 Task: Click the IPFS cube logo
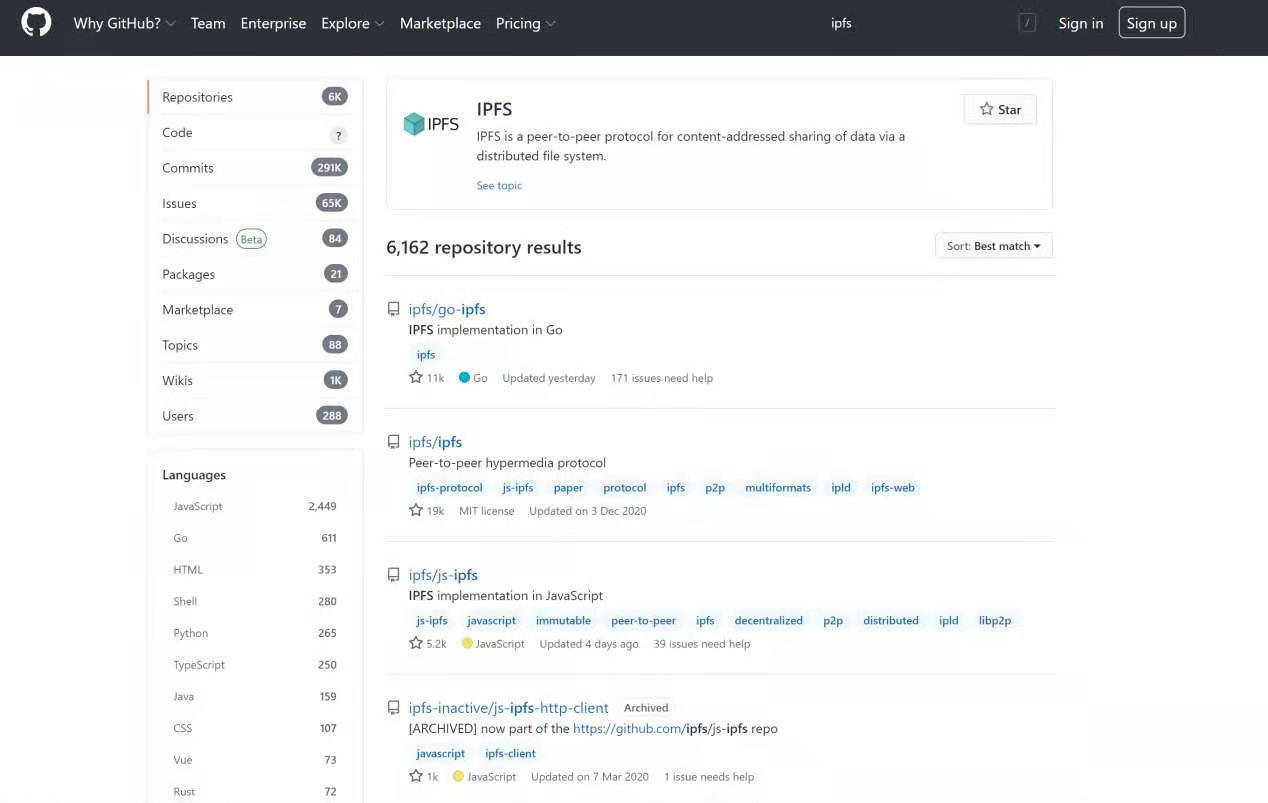[x=431, y=124]
